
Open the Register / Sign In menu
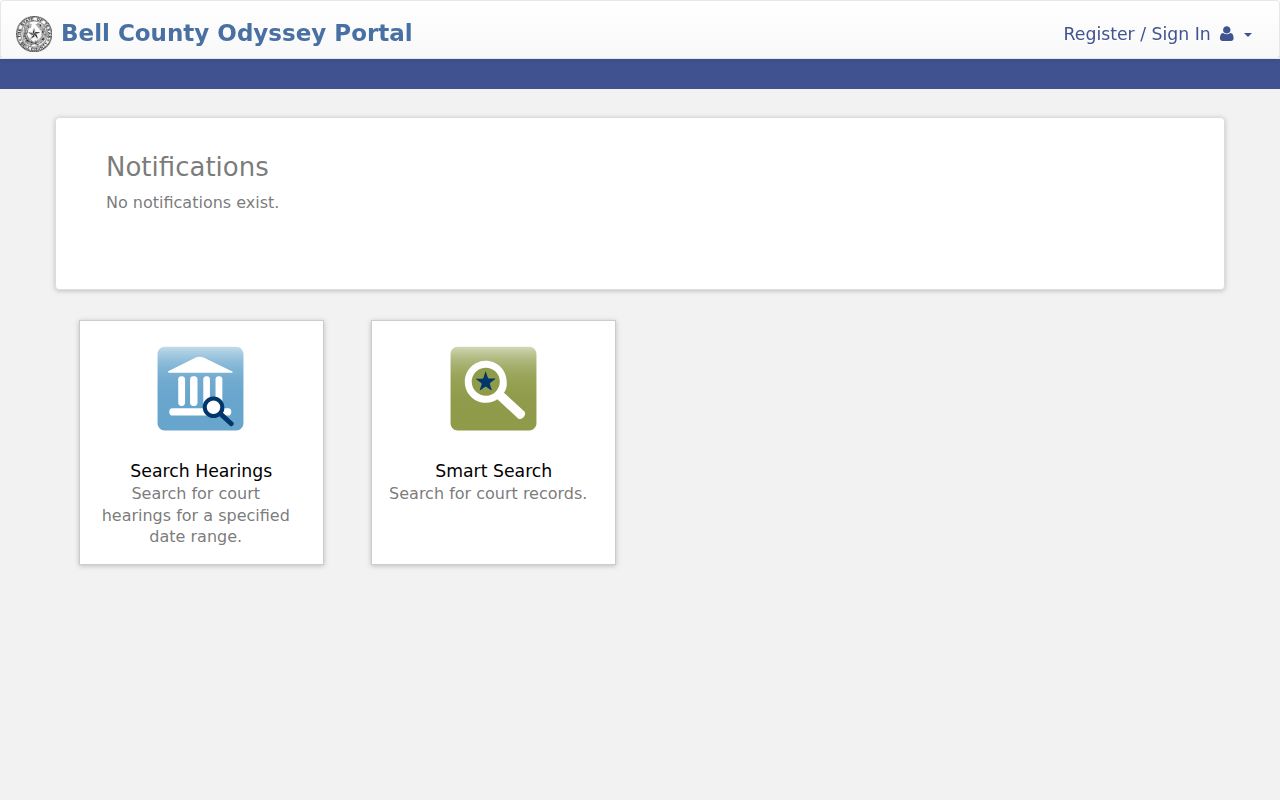(1157, 34)
